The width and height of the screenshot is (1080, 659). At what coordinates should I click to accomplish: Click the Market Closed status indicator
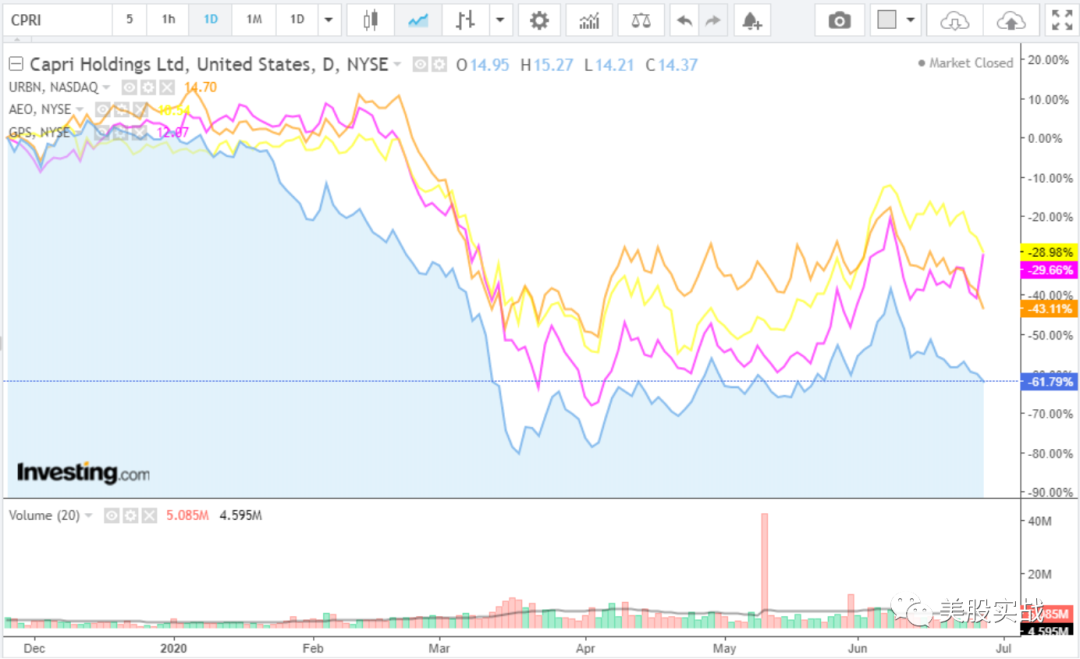(966, 63)
